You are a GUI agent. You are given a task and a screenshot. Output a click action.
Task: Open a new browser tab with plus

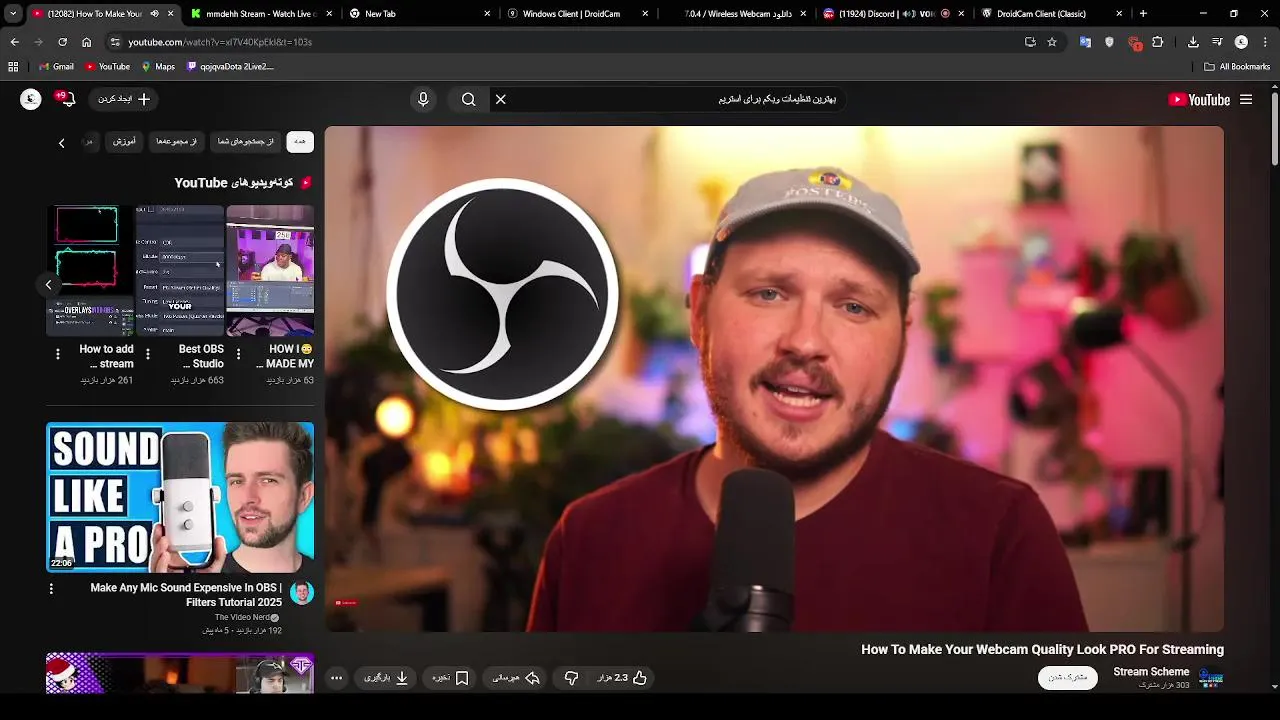[1143, 14]
